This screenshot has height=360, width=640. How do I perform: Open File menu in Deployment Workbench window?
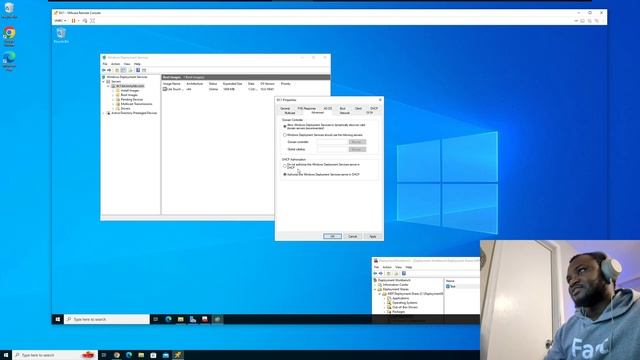376,267
